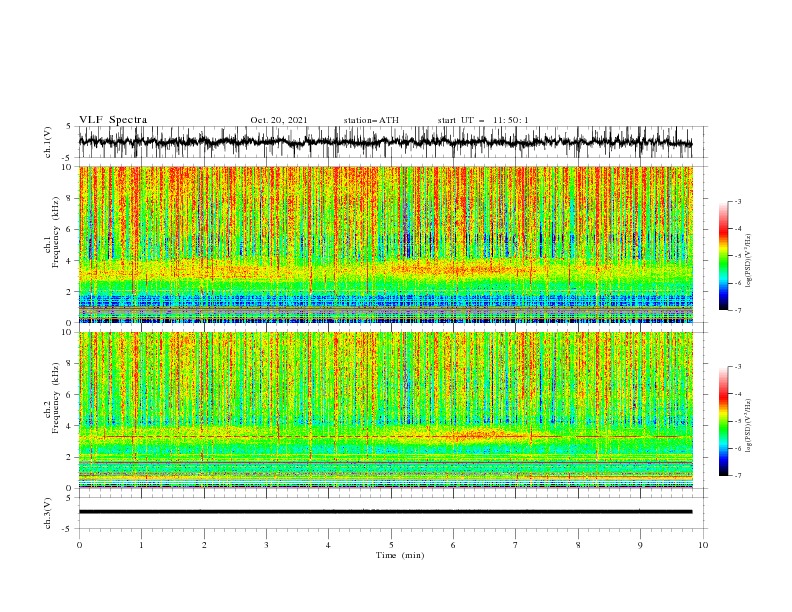Click the "ch.3(V)" axis label
The image size is (792, 612).
[48, 513]
